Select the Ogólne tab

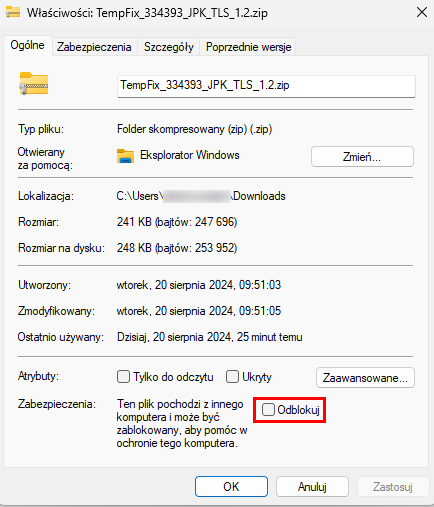pyautogui.click(x=27, y=45)
